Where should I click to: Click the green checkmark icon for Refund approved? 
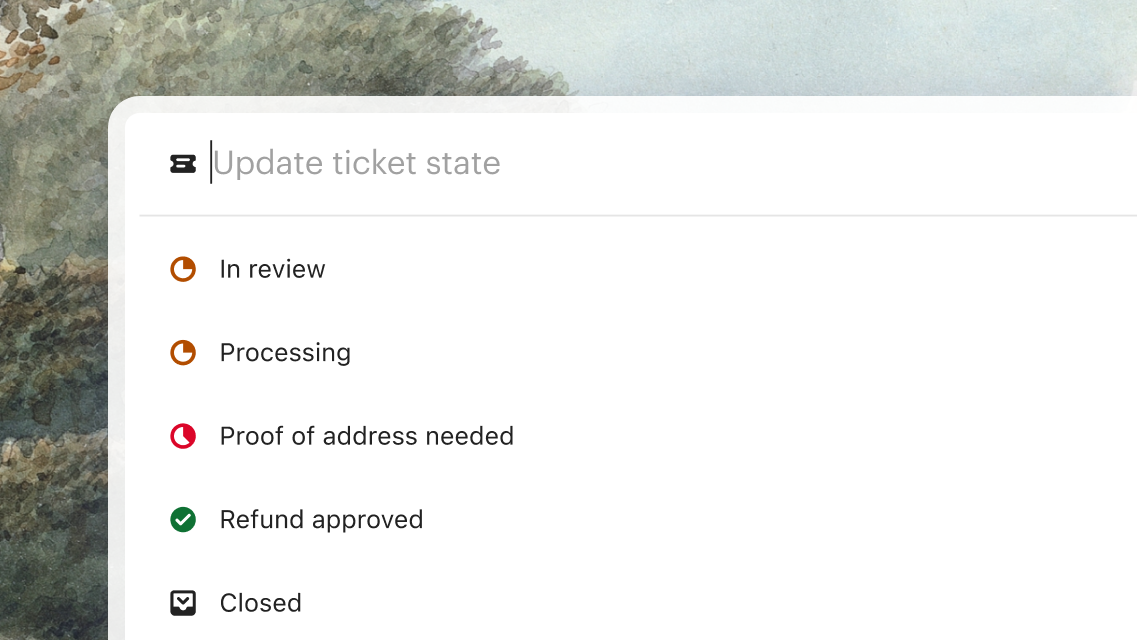coord(183,520)
